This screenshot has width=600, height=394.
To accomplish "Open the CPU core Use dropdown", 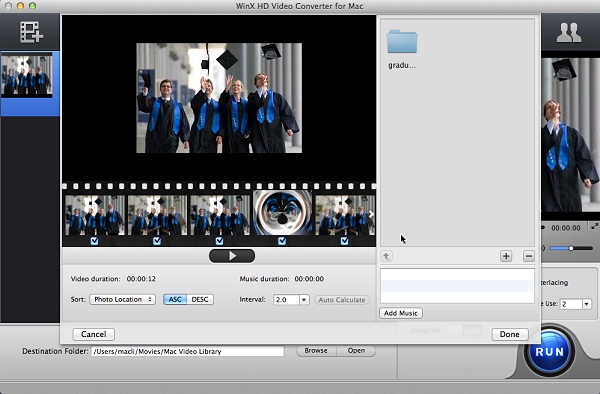I will point(586,304).
